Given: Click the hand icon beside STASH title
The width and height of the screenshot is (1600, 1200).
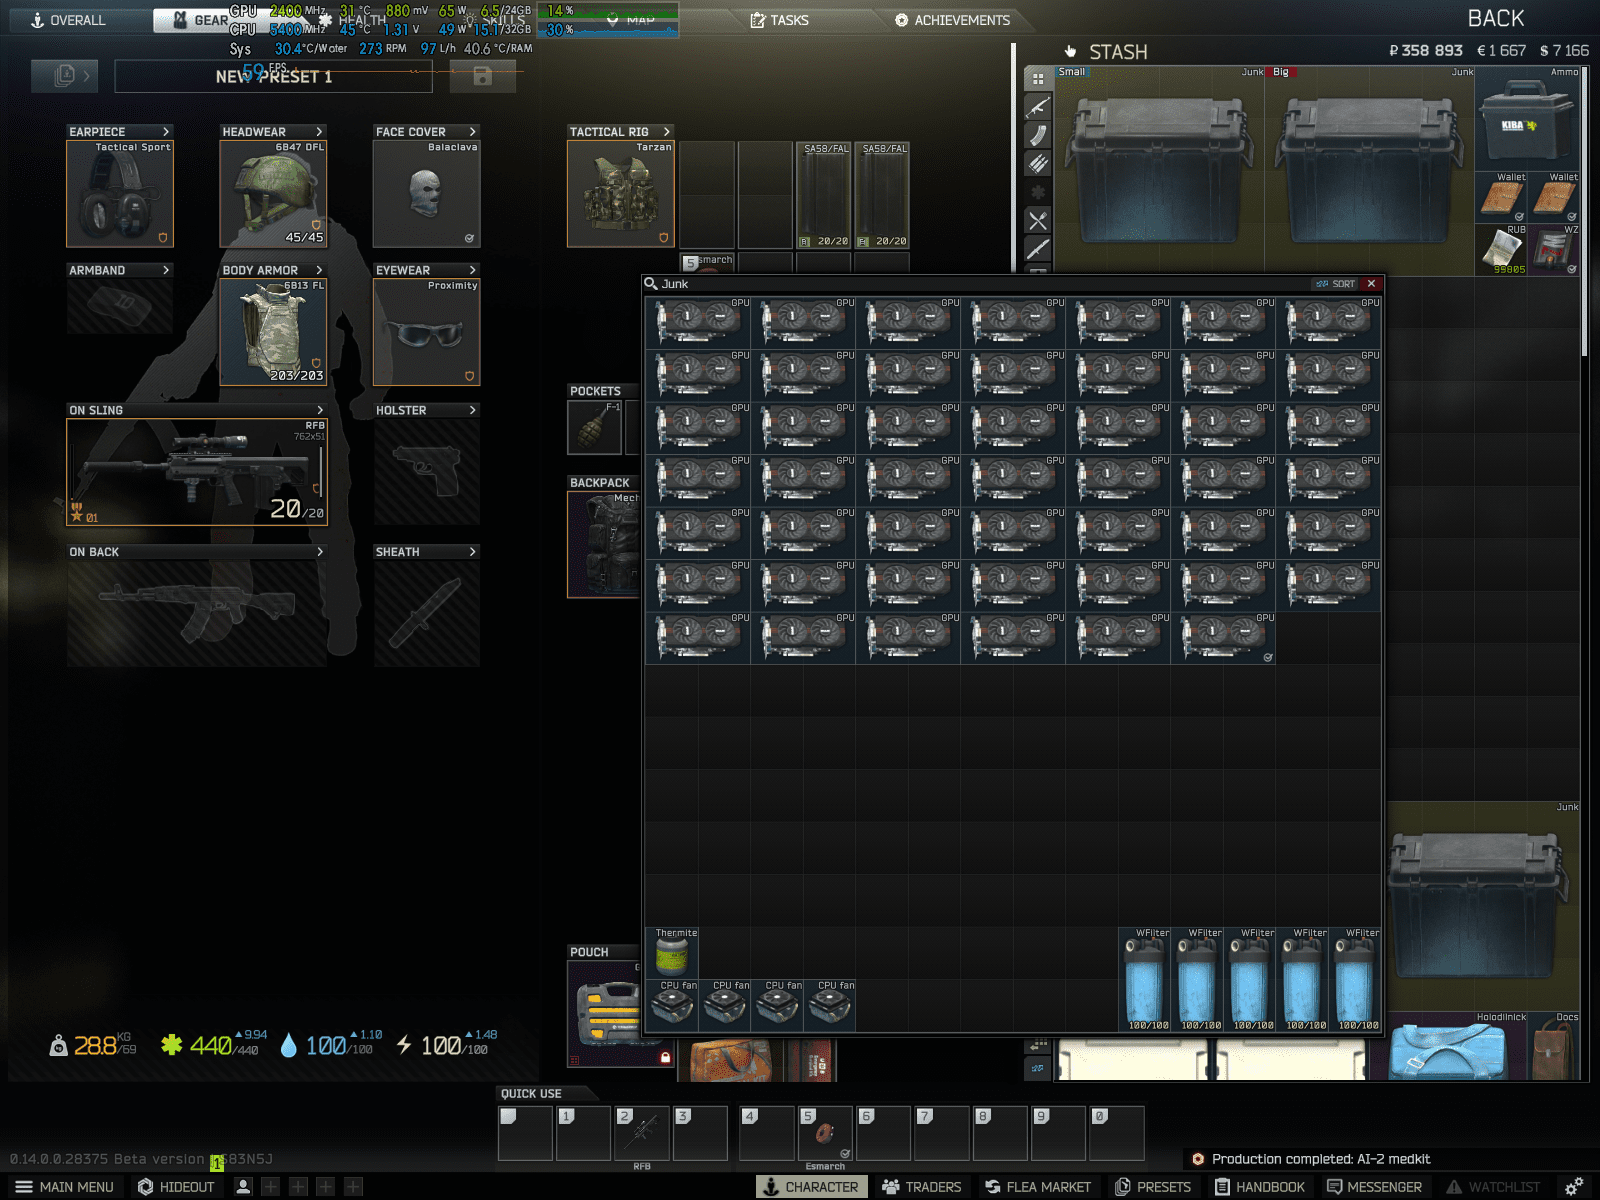Looking at the screenshot, I should click(x=1070, y=52).
